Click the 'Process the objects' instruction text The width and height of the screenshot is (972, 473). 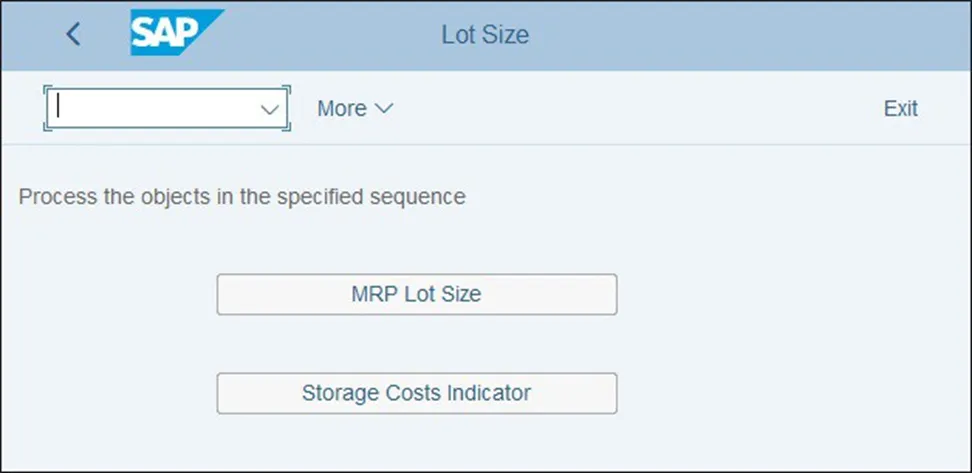click(242, 197)
